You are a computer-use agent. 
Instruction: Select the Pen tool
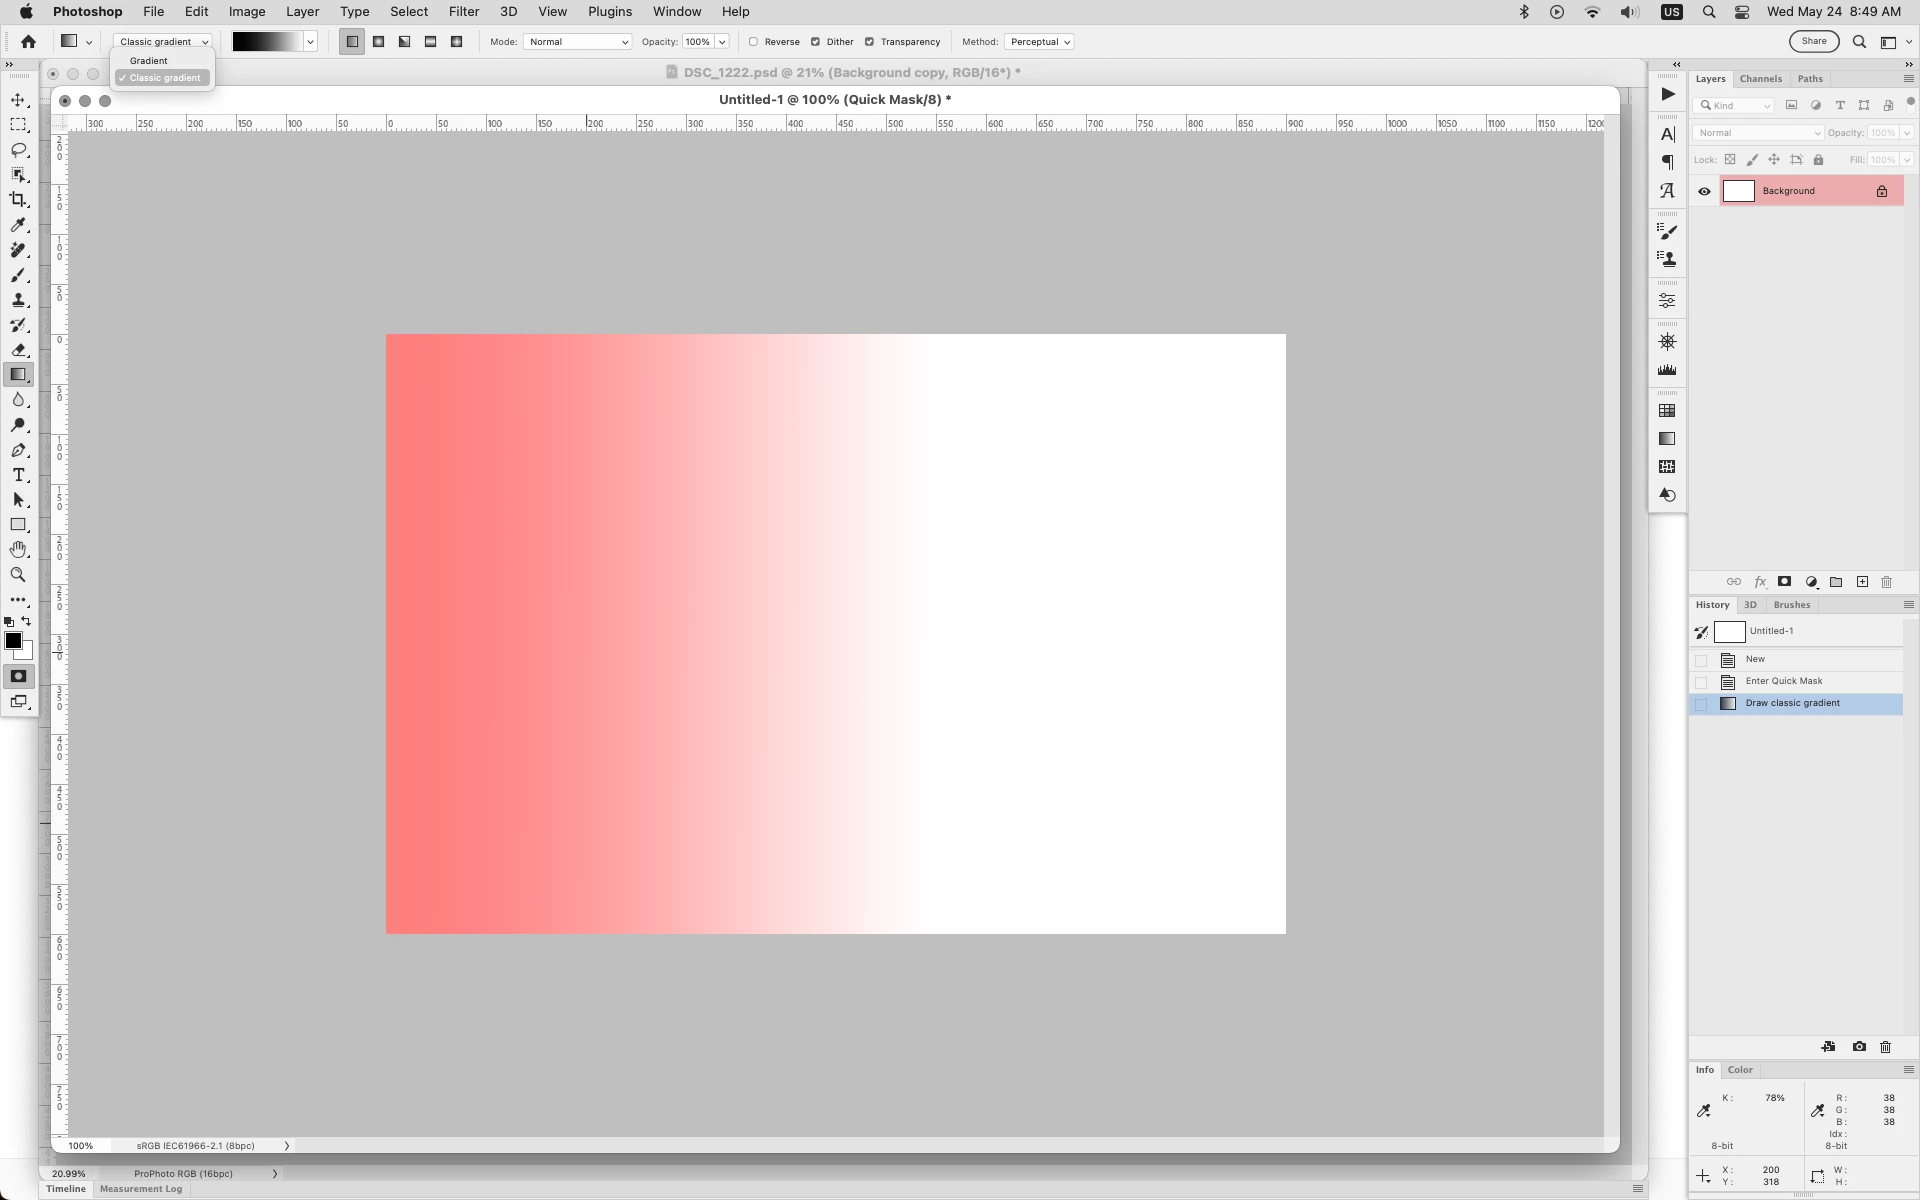click(18, 450)
